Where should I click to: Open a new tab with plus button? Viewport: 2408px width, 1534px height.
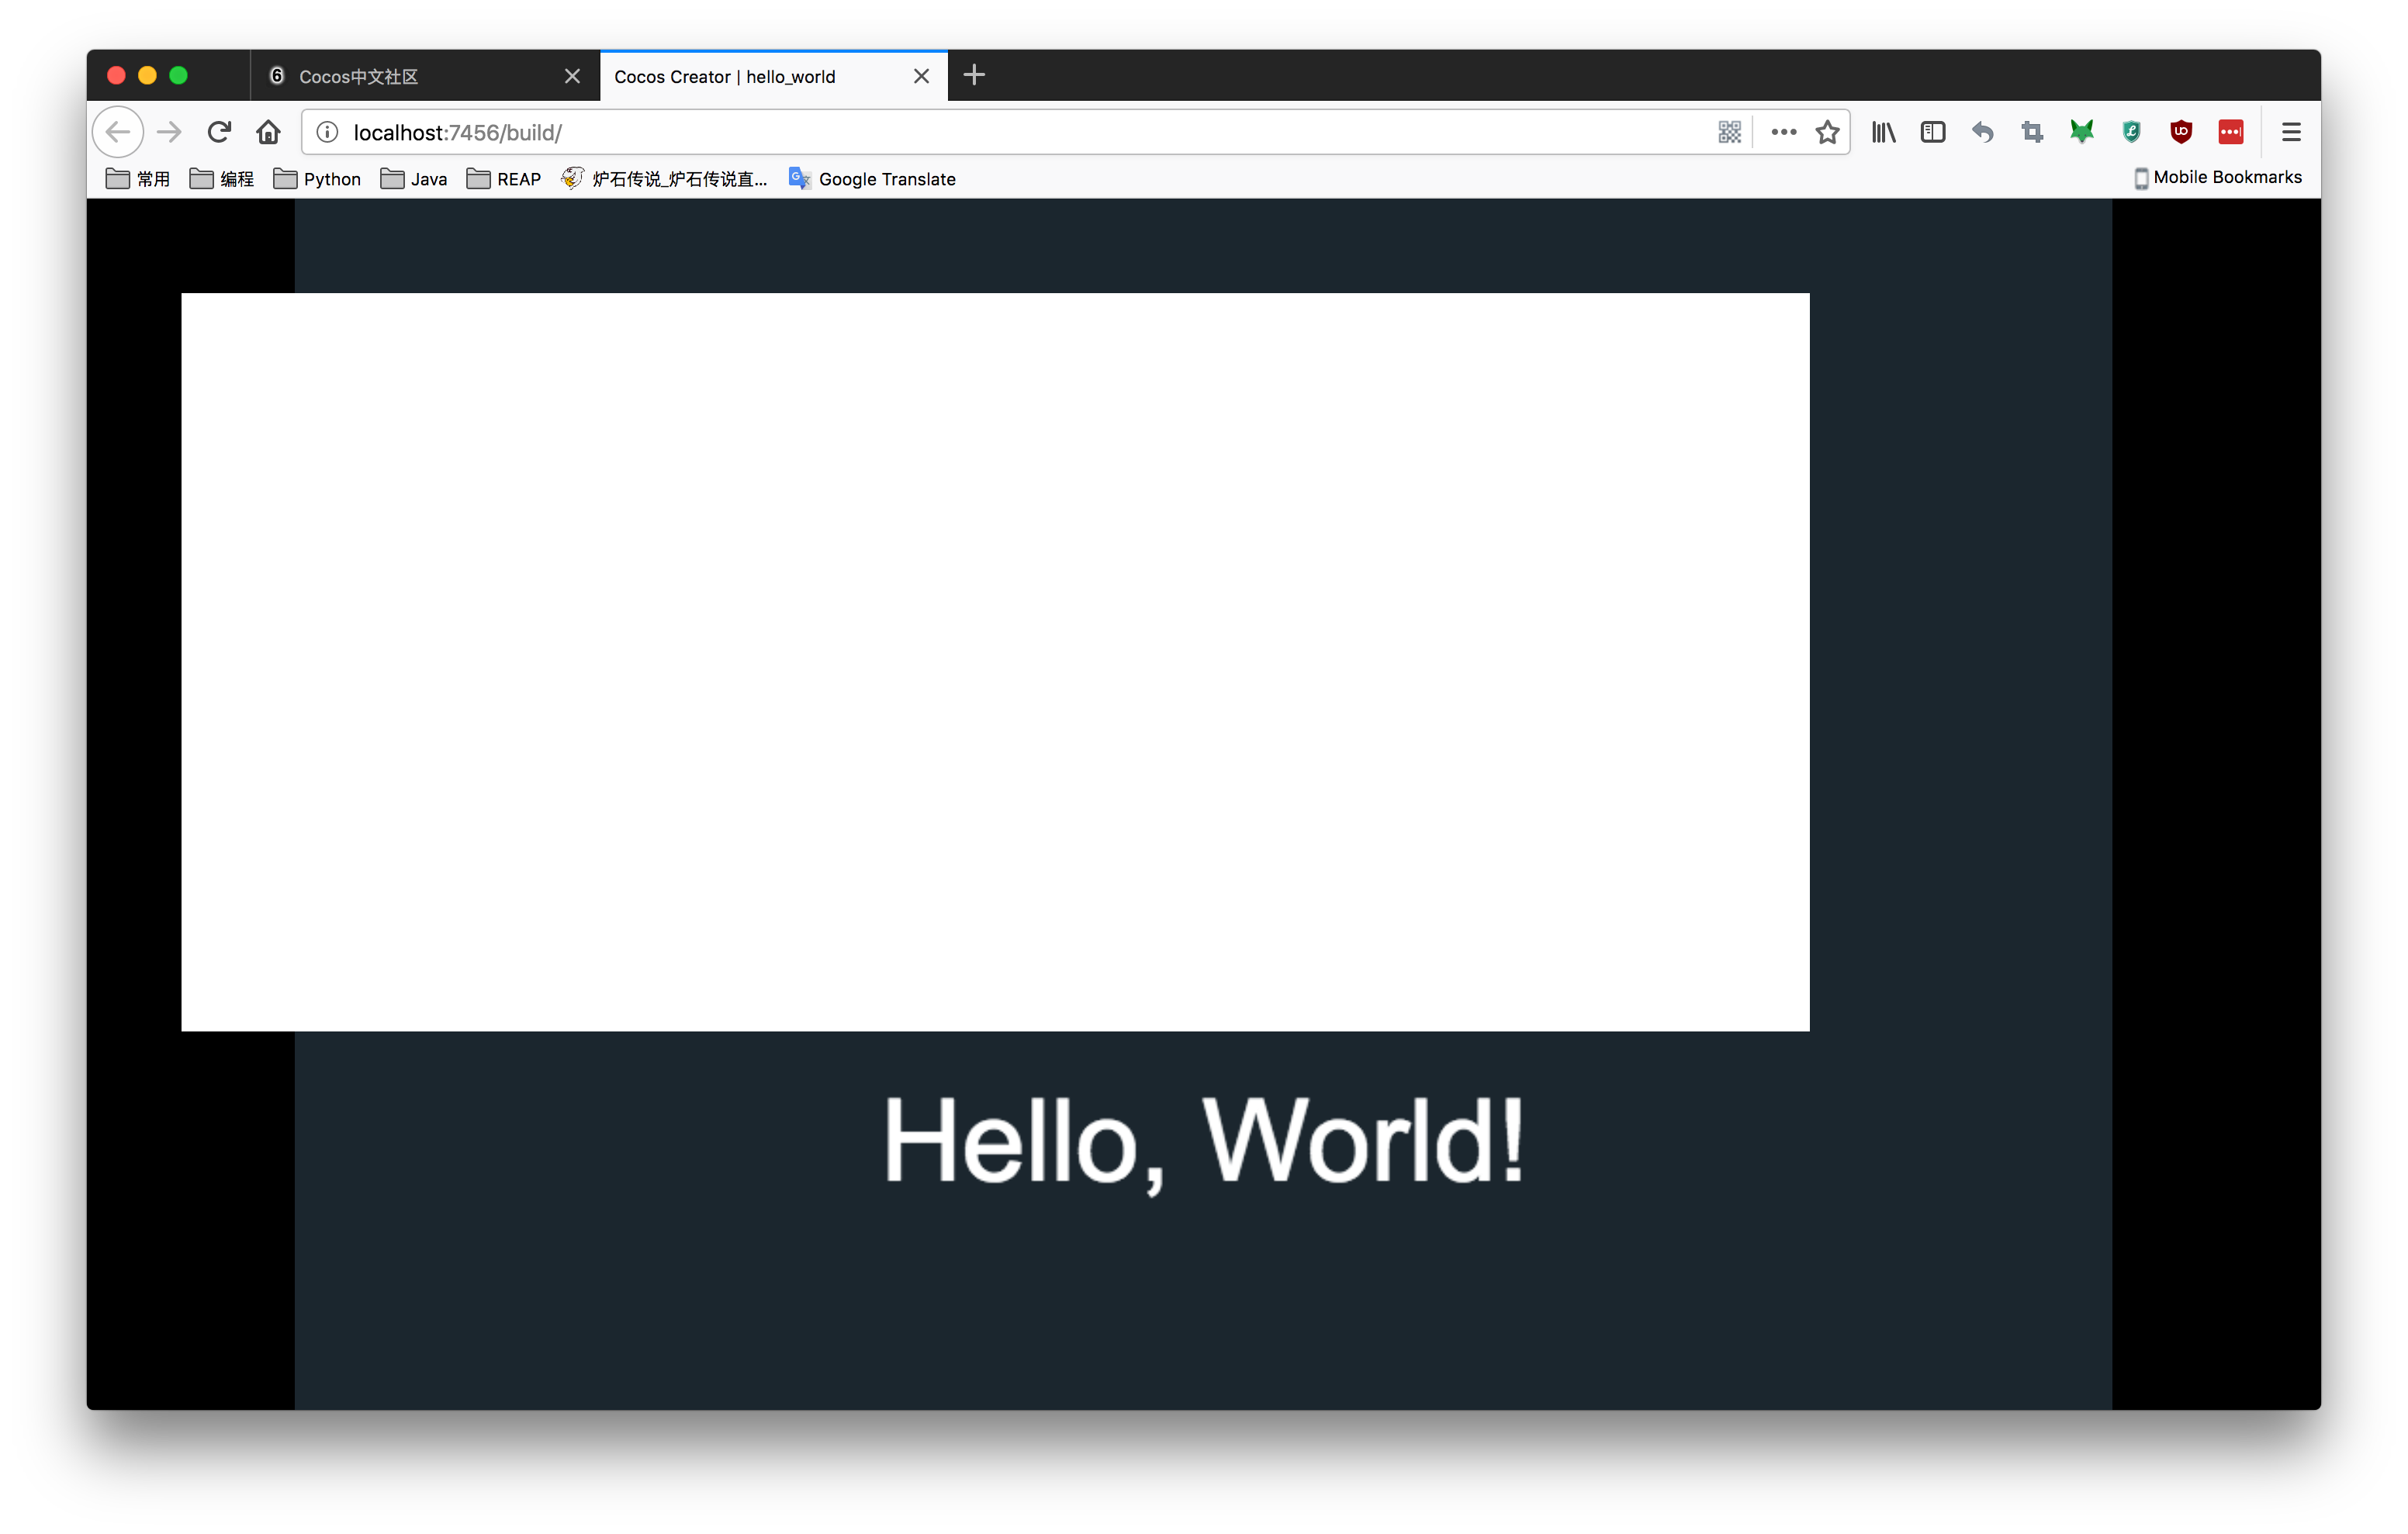(x=974, y=75)
